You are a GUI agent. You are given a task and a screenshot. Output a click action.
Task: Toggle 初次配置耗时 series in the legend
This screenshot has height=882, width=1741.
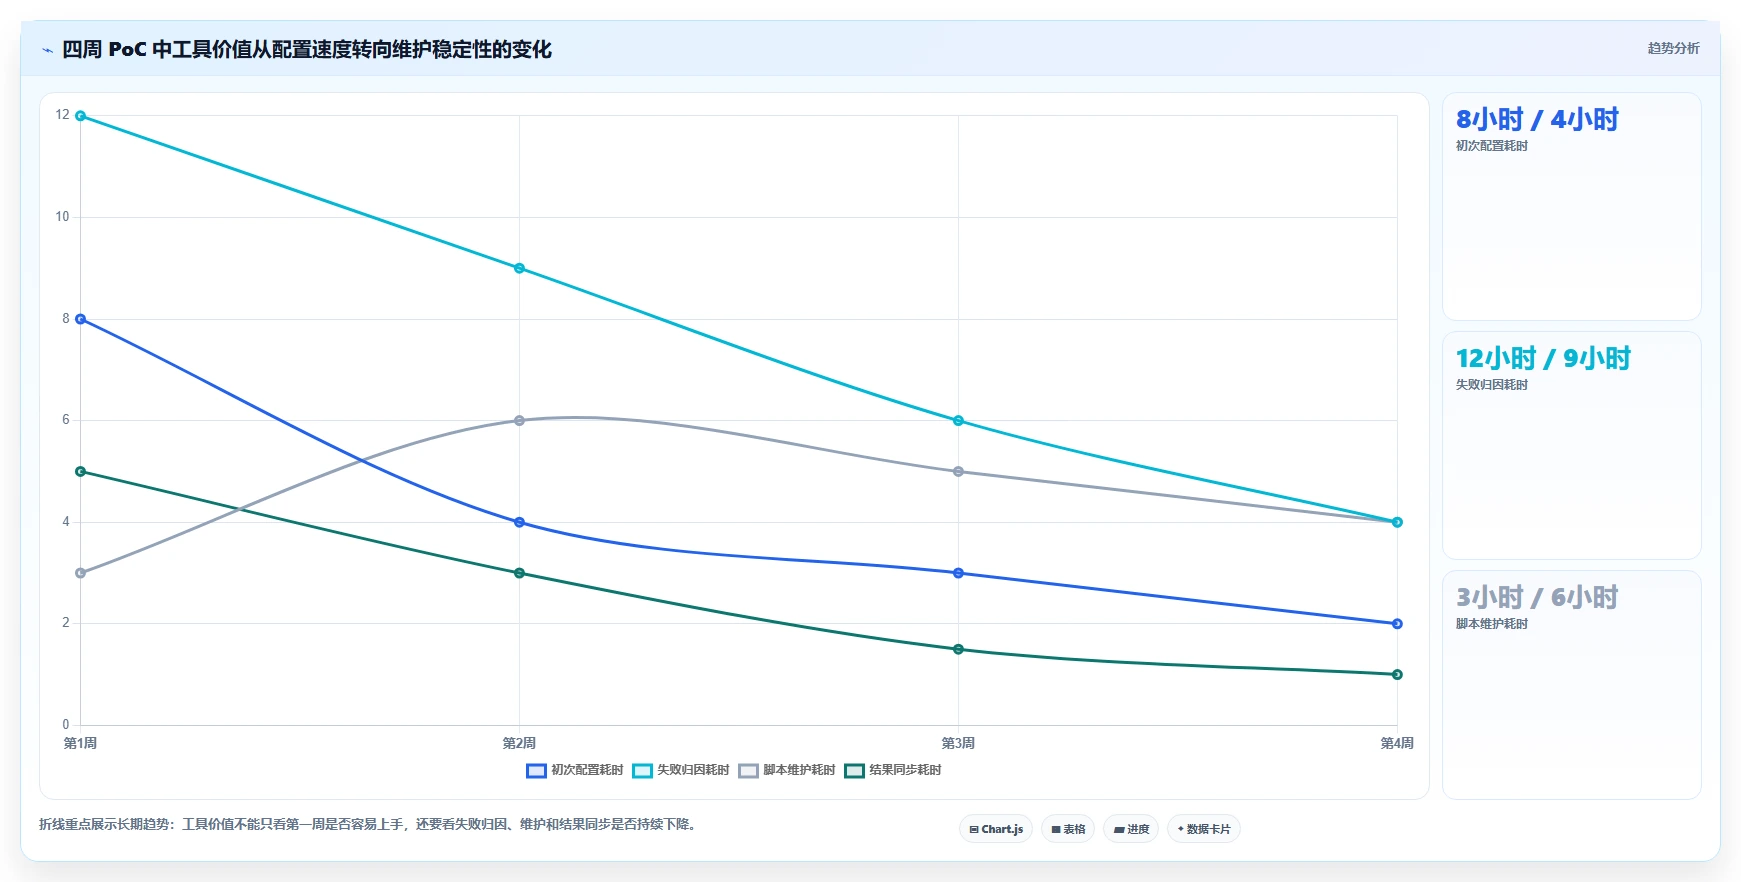pos(575,770)
